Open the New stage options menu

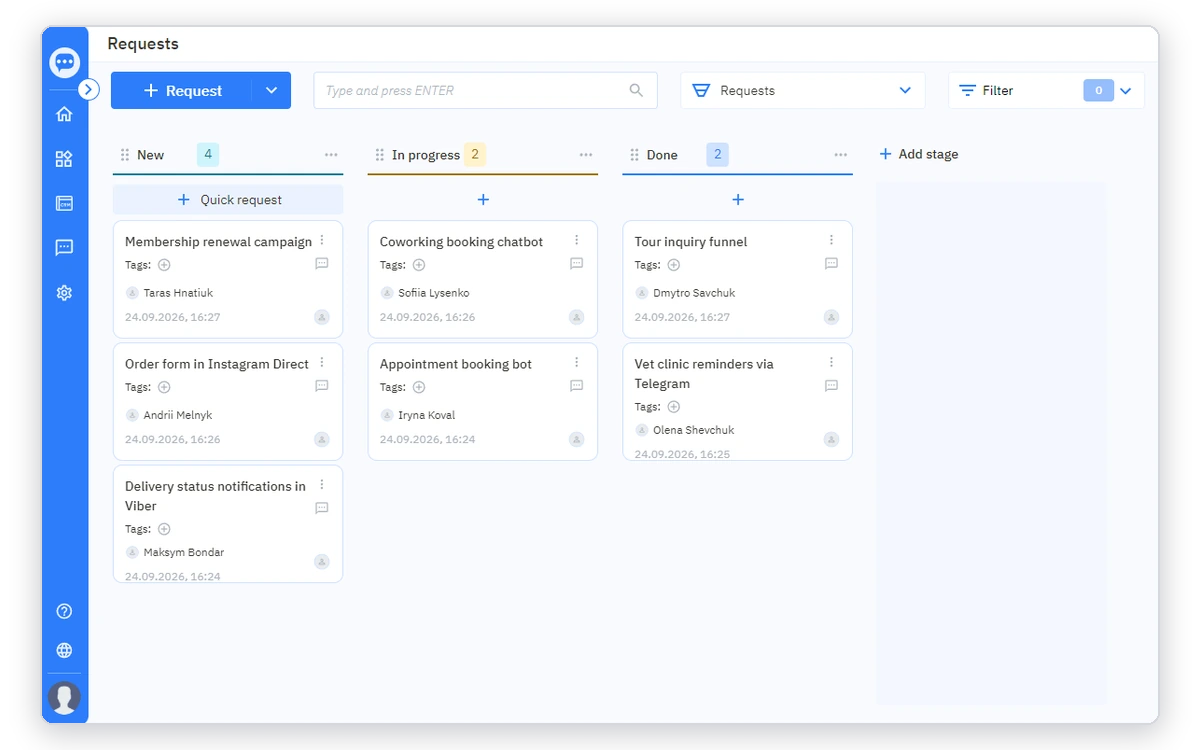point(331,155)
